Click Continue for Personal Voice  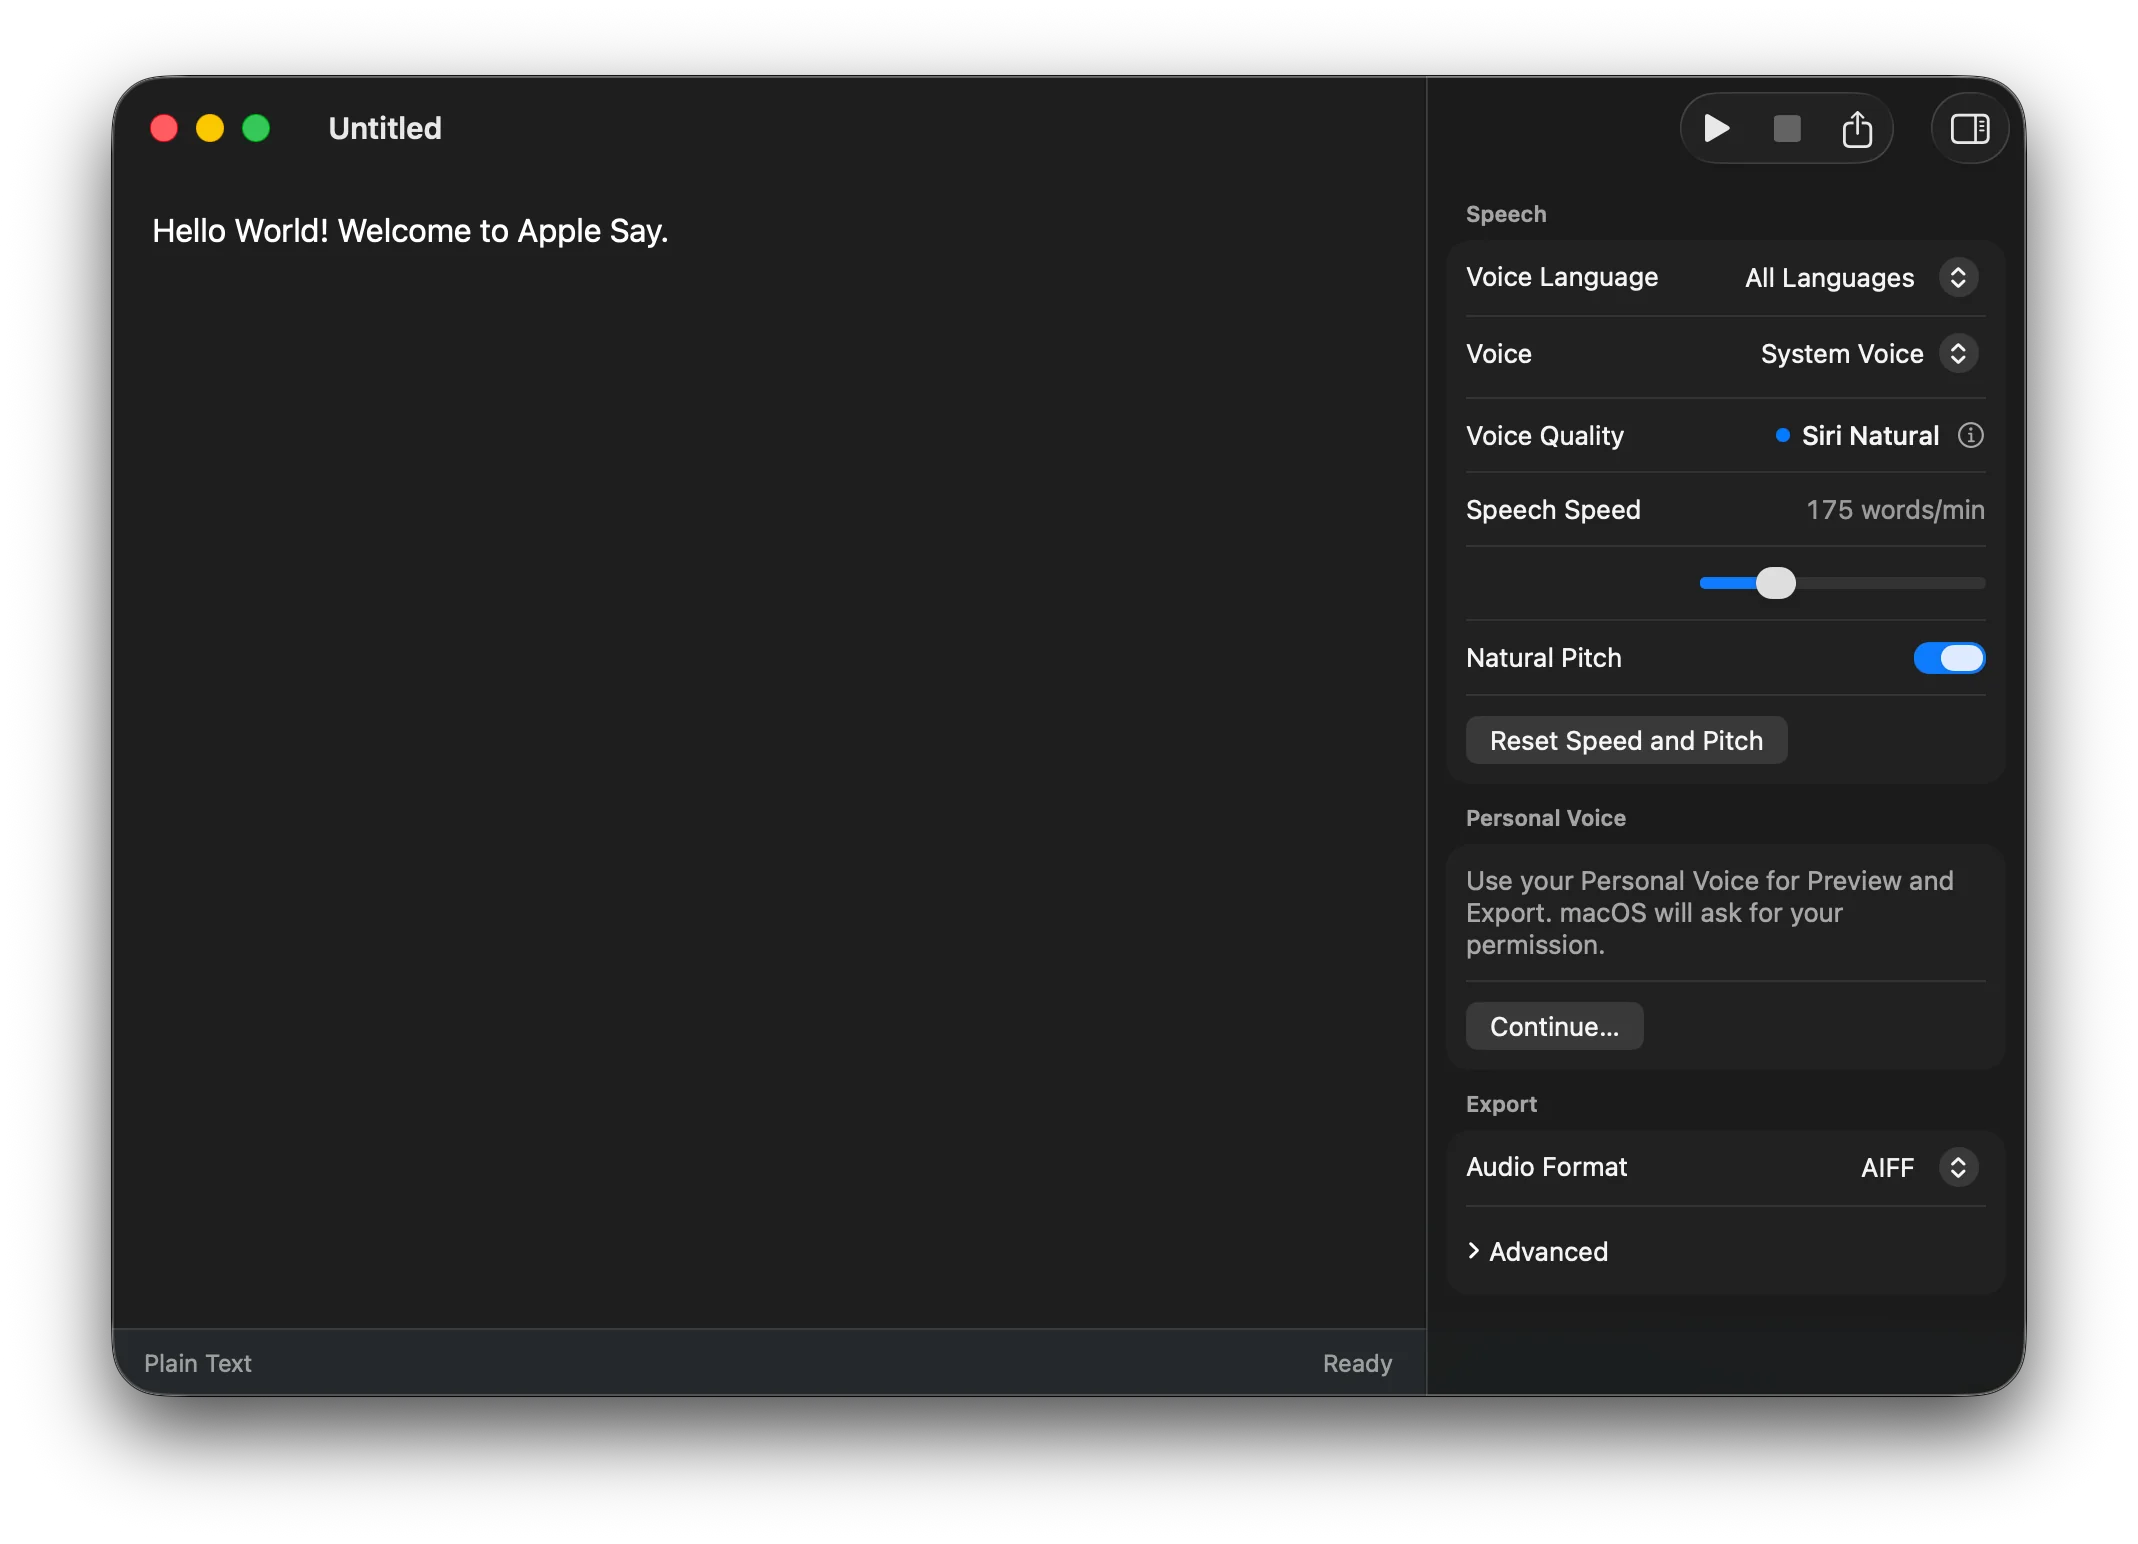[1554, 1026]
